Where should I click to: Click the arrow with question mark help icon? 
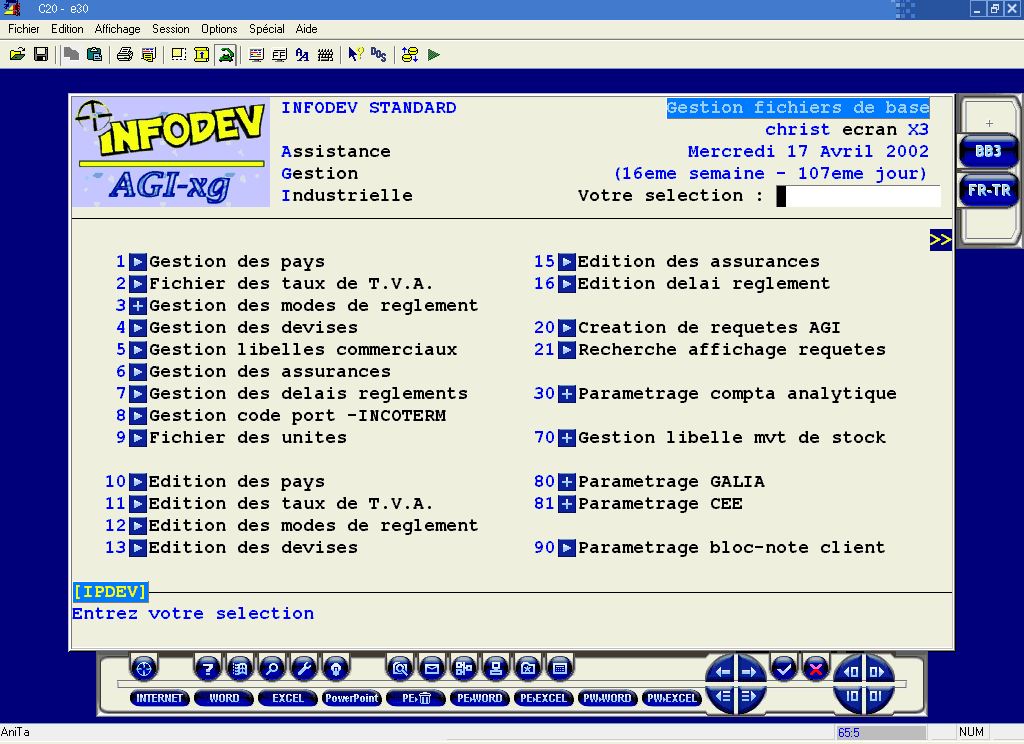[x=355, y=54]
